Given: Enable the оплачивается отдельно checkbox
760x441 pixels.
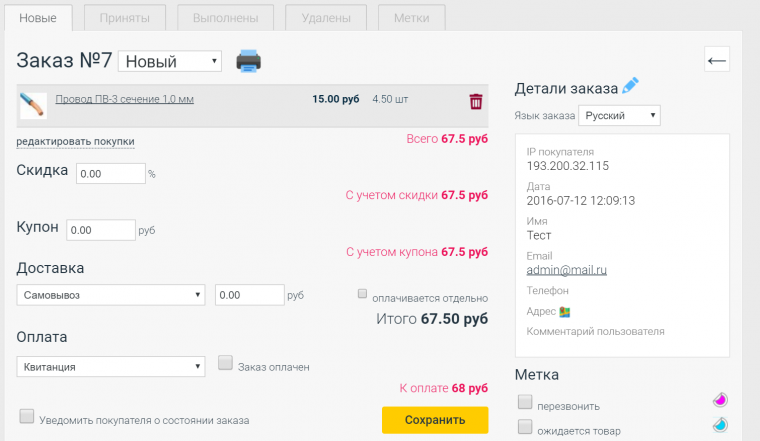Looking at the screenshot, I should 363,295.
